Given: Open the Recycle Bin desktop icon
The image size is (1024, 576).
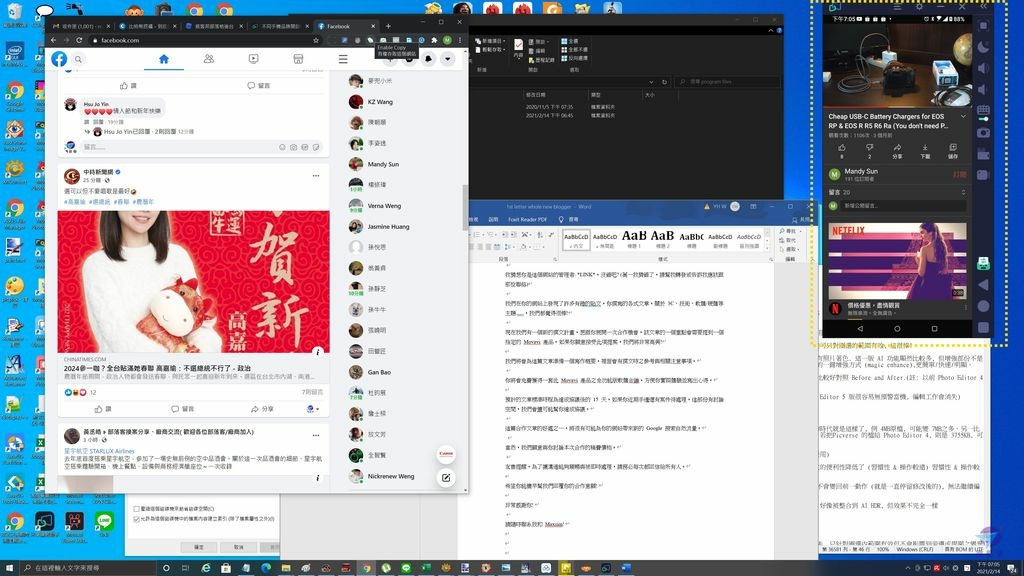Looking at the screenshot, I should (x=14, y=14).
